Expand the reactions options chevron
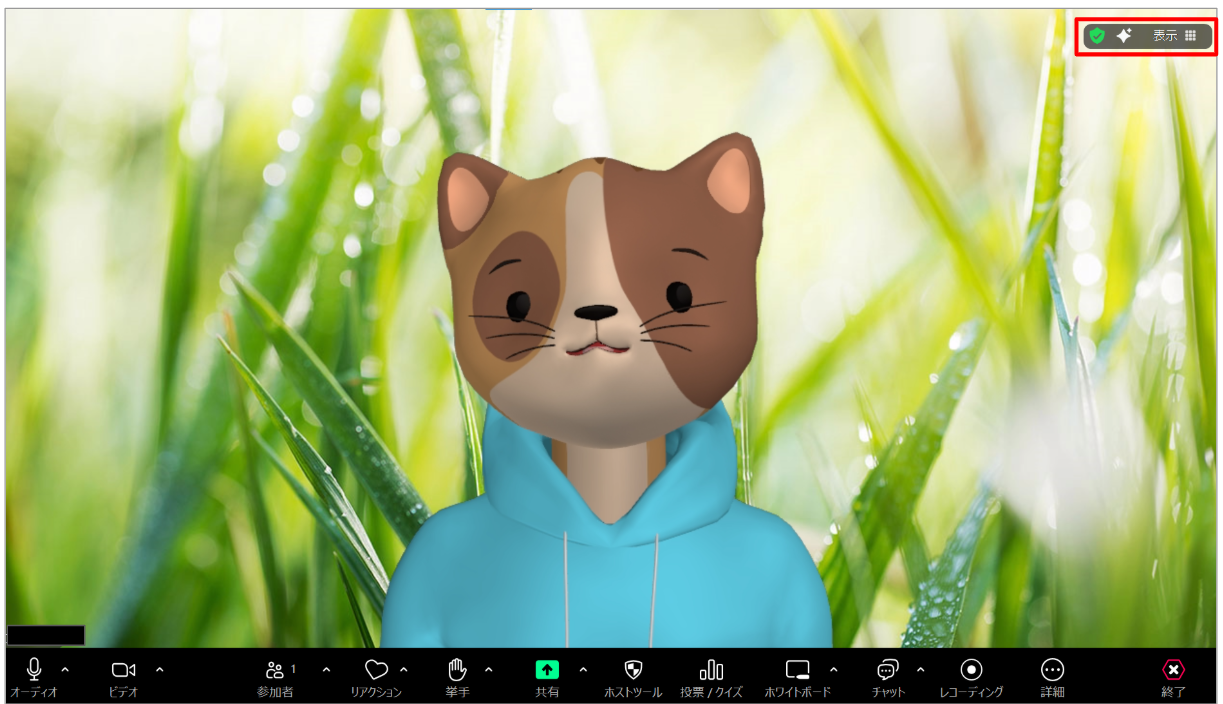 click(404, 669)
